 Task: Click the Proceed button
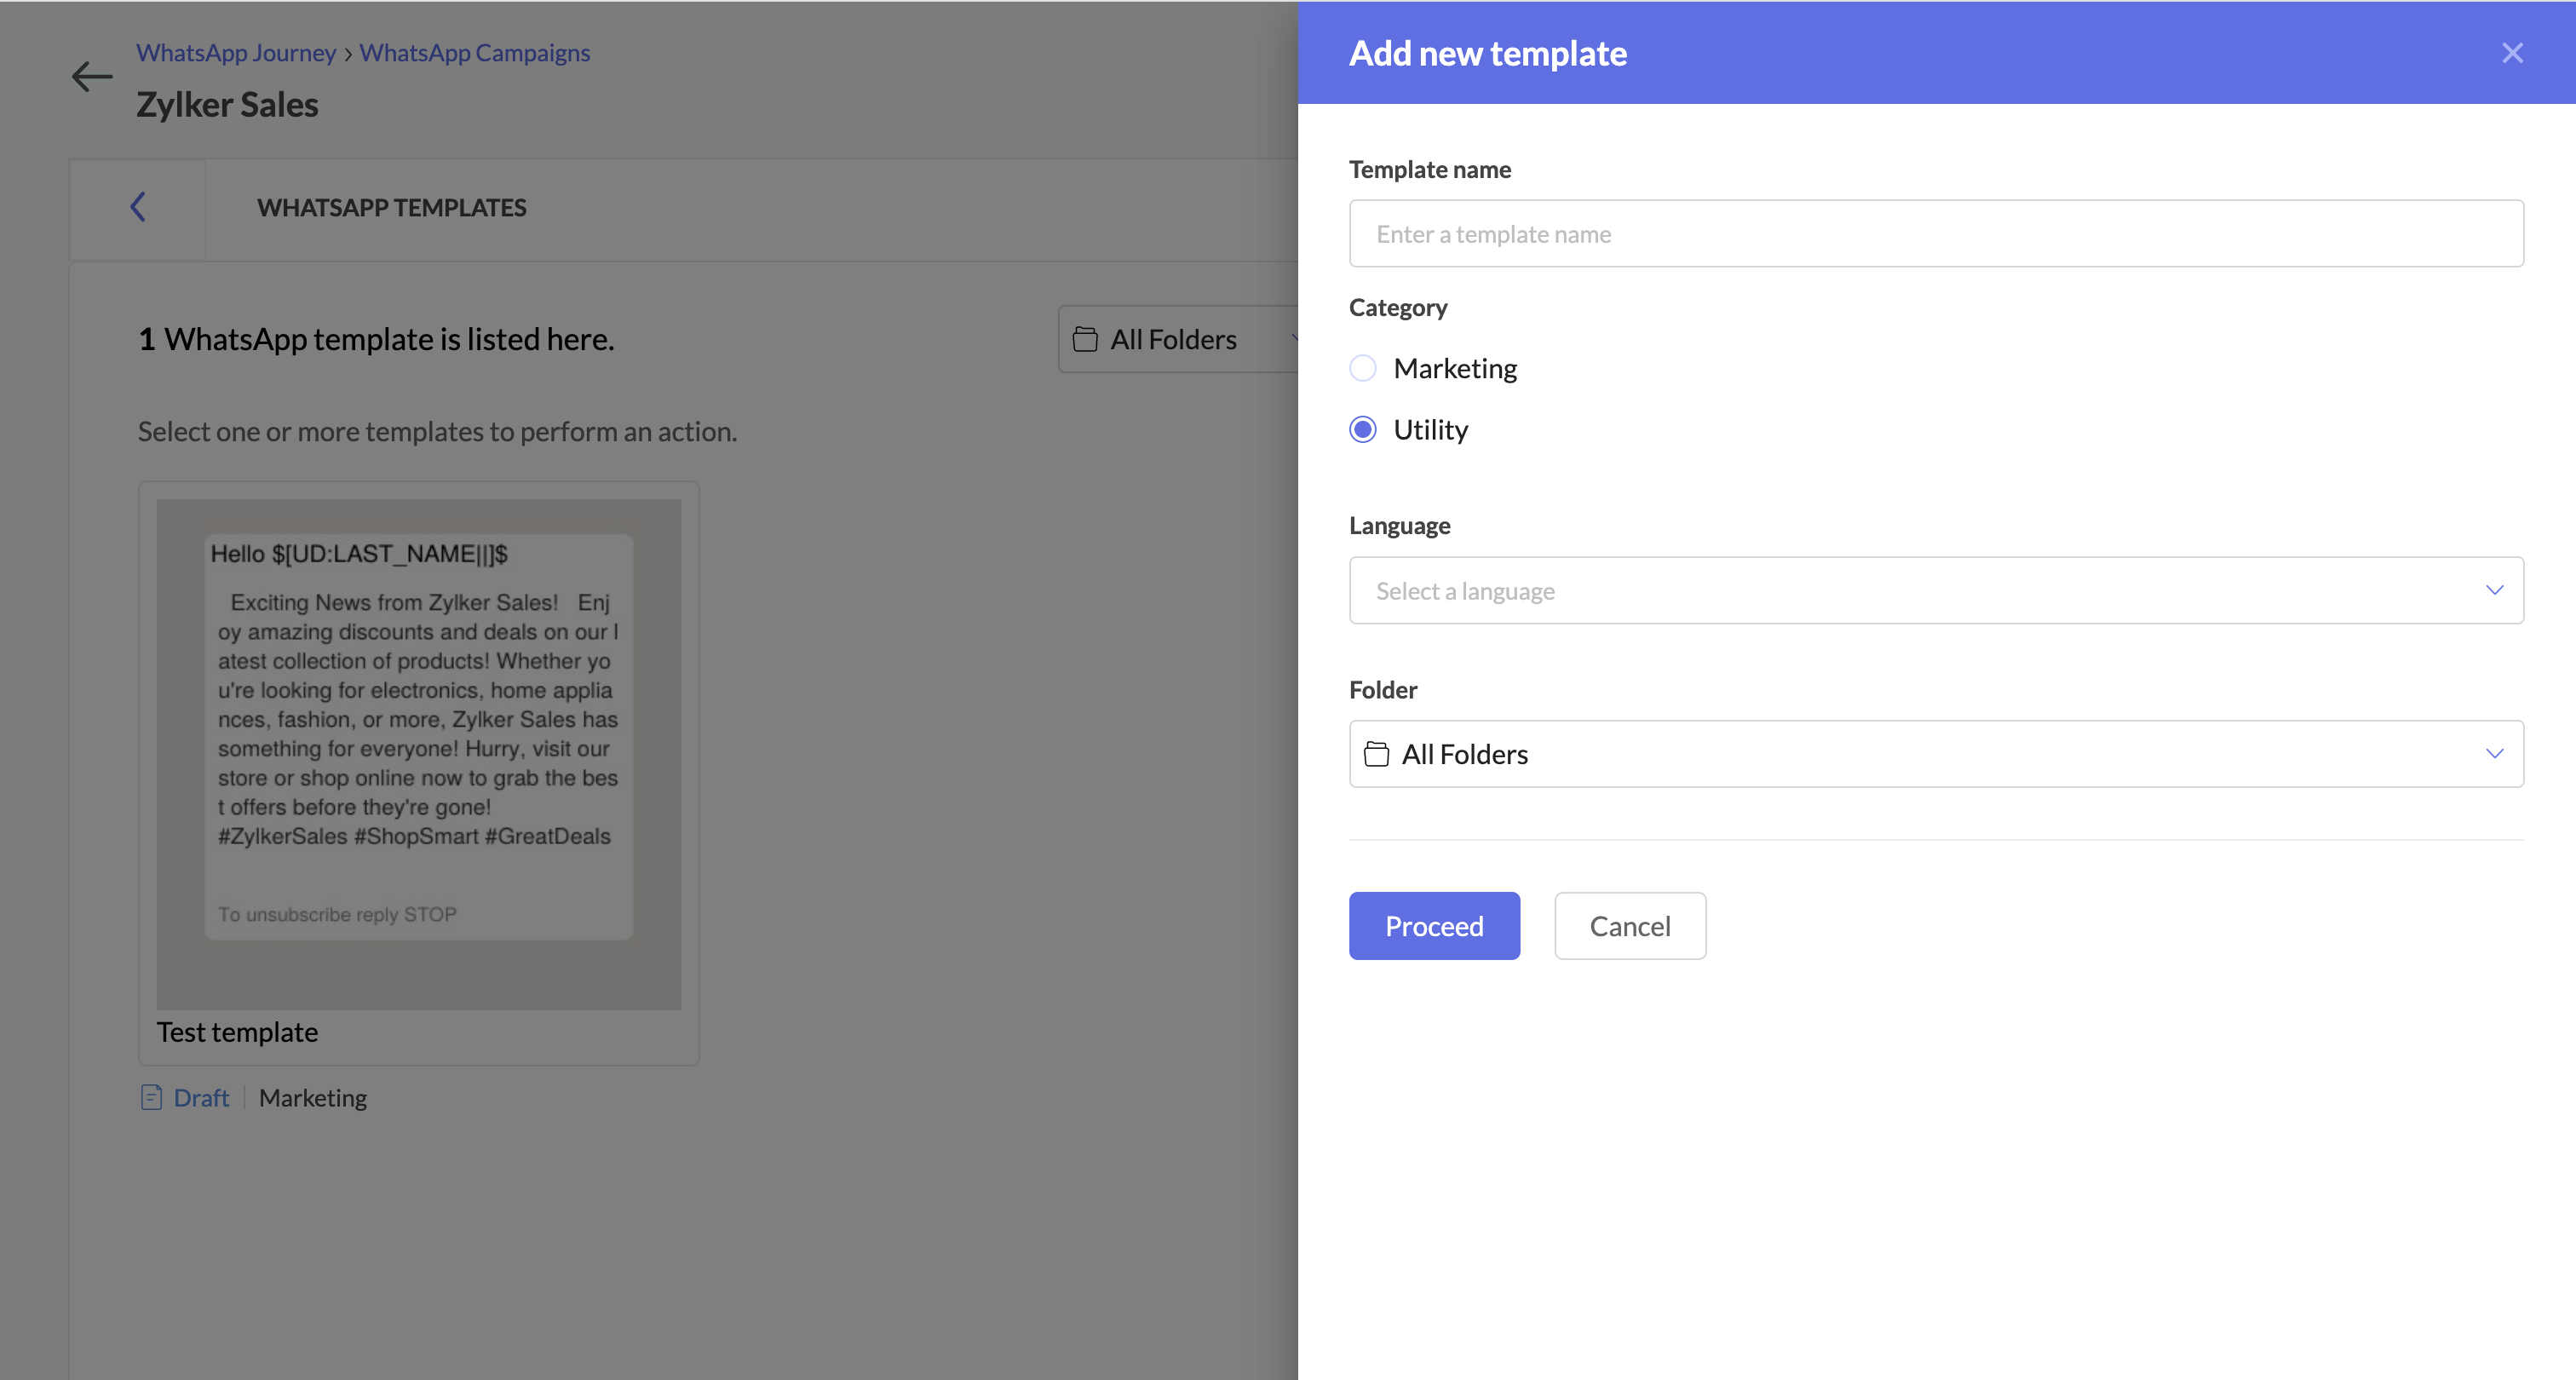coord(1434,926)
